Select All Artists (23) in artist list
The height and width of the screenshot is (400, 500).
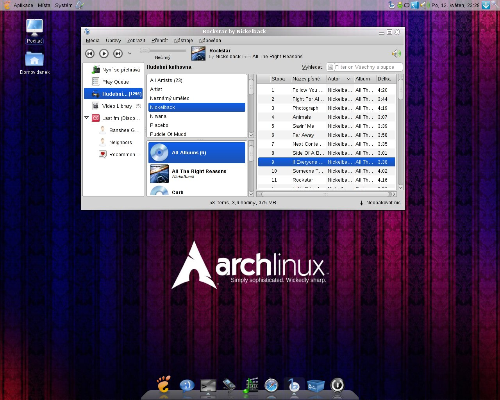click(197, 80)
